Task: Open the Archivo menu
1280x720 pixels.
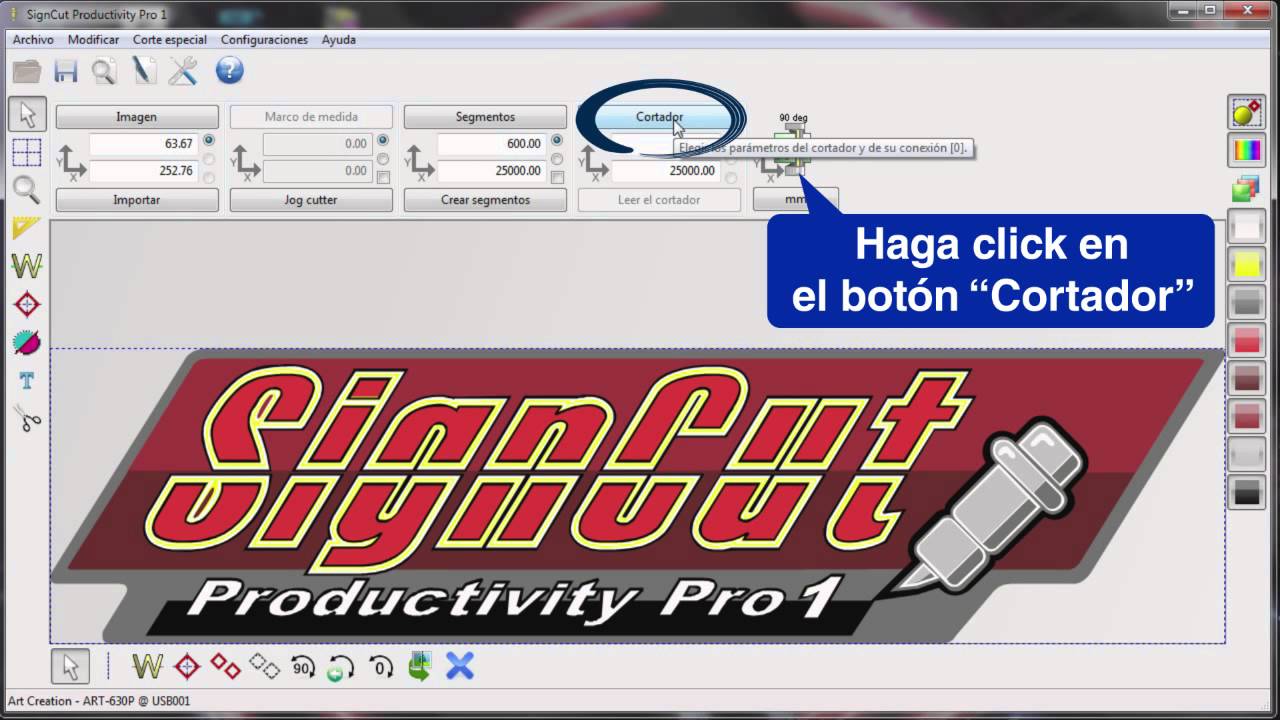Action: point(33,40)
